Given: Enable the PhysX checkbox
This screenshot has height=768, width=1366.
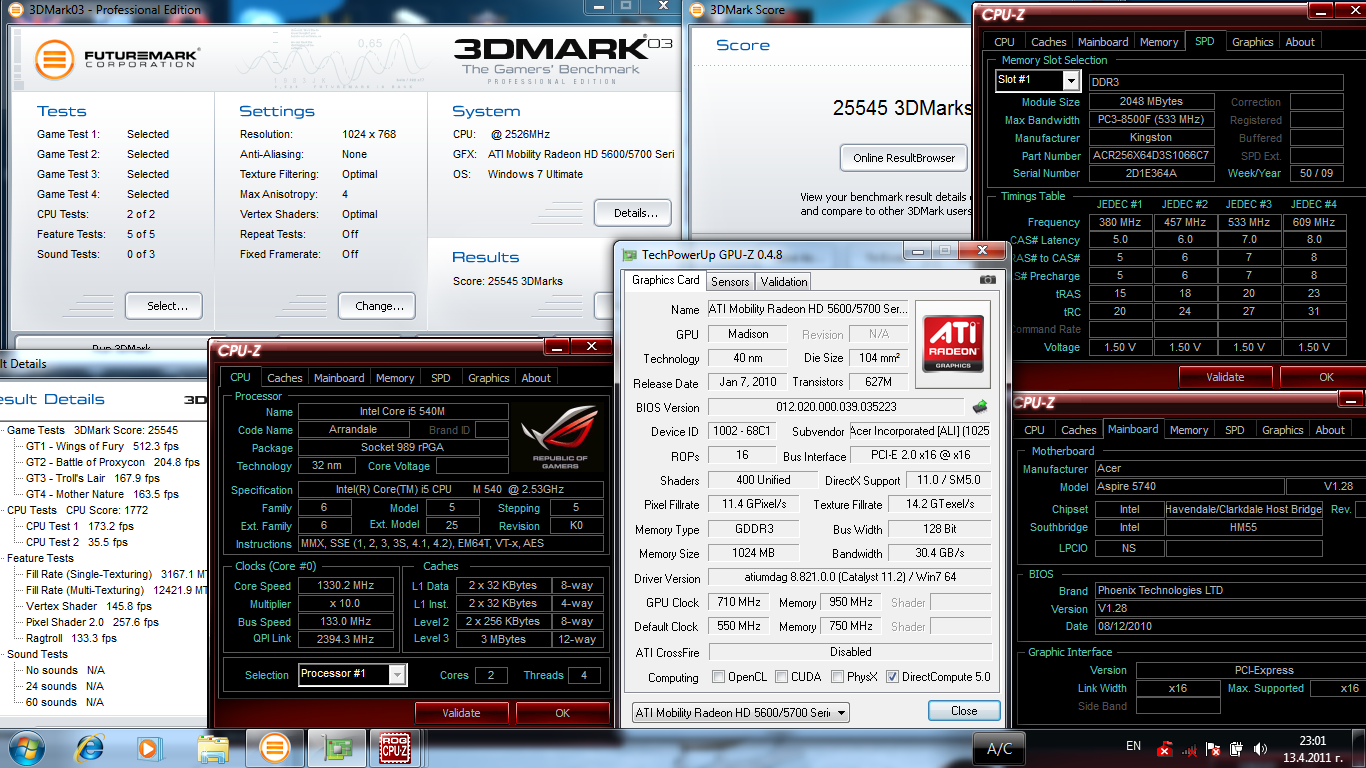Looking at the screenshot, I should click(x=837, y=677).
